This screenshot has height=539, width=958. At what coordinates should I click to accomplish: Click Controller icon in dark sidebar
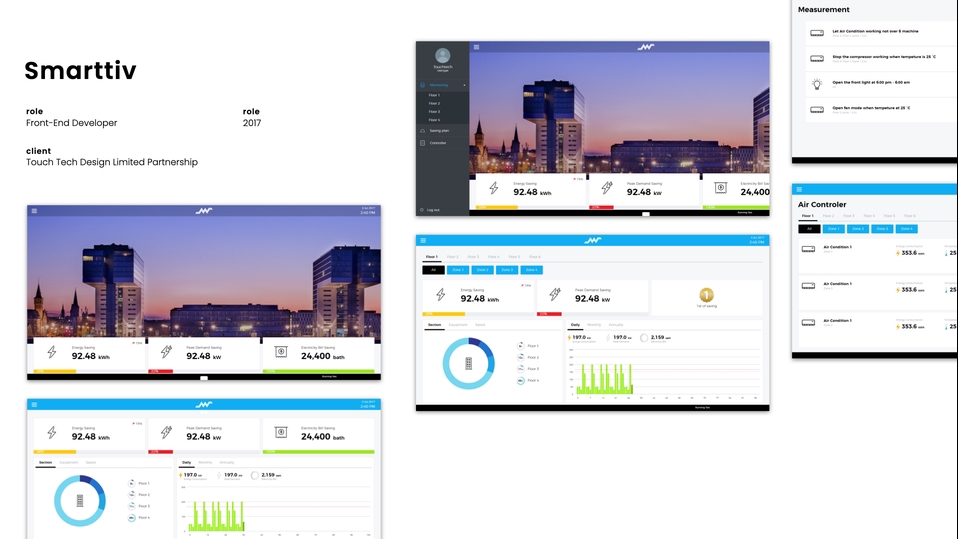(x=423, y=143)
